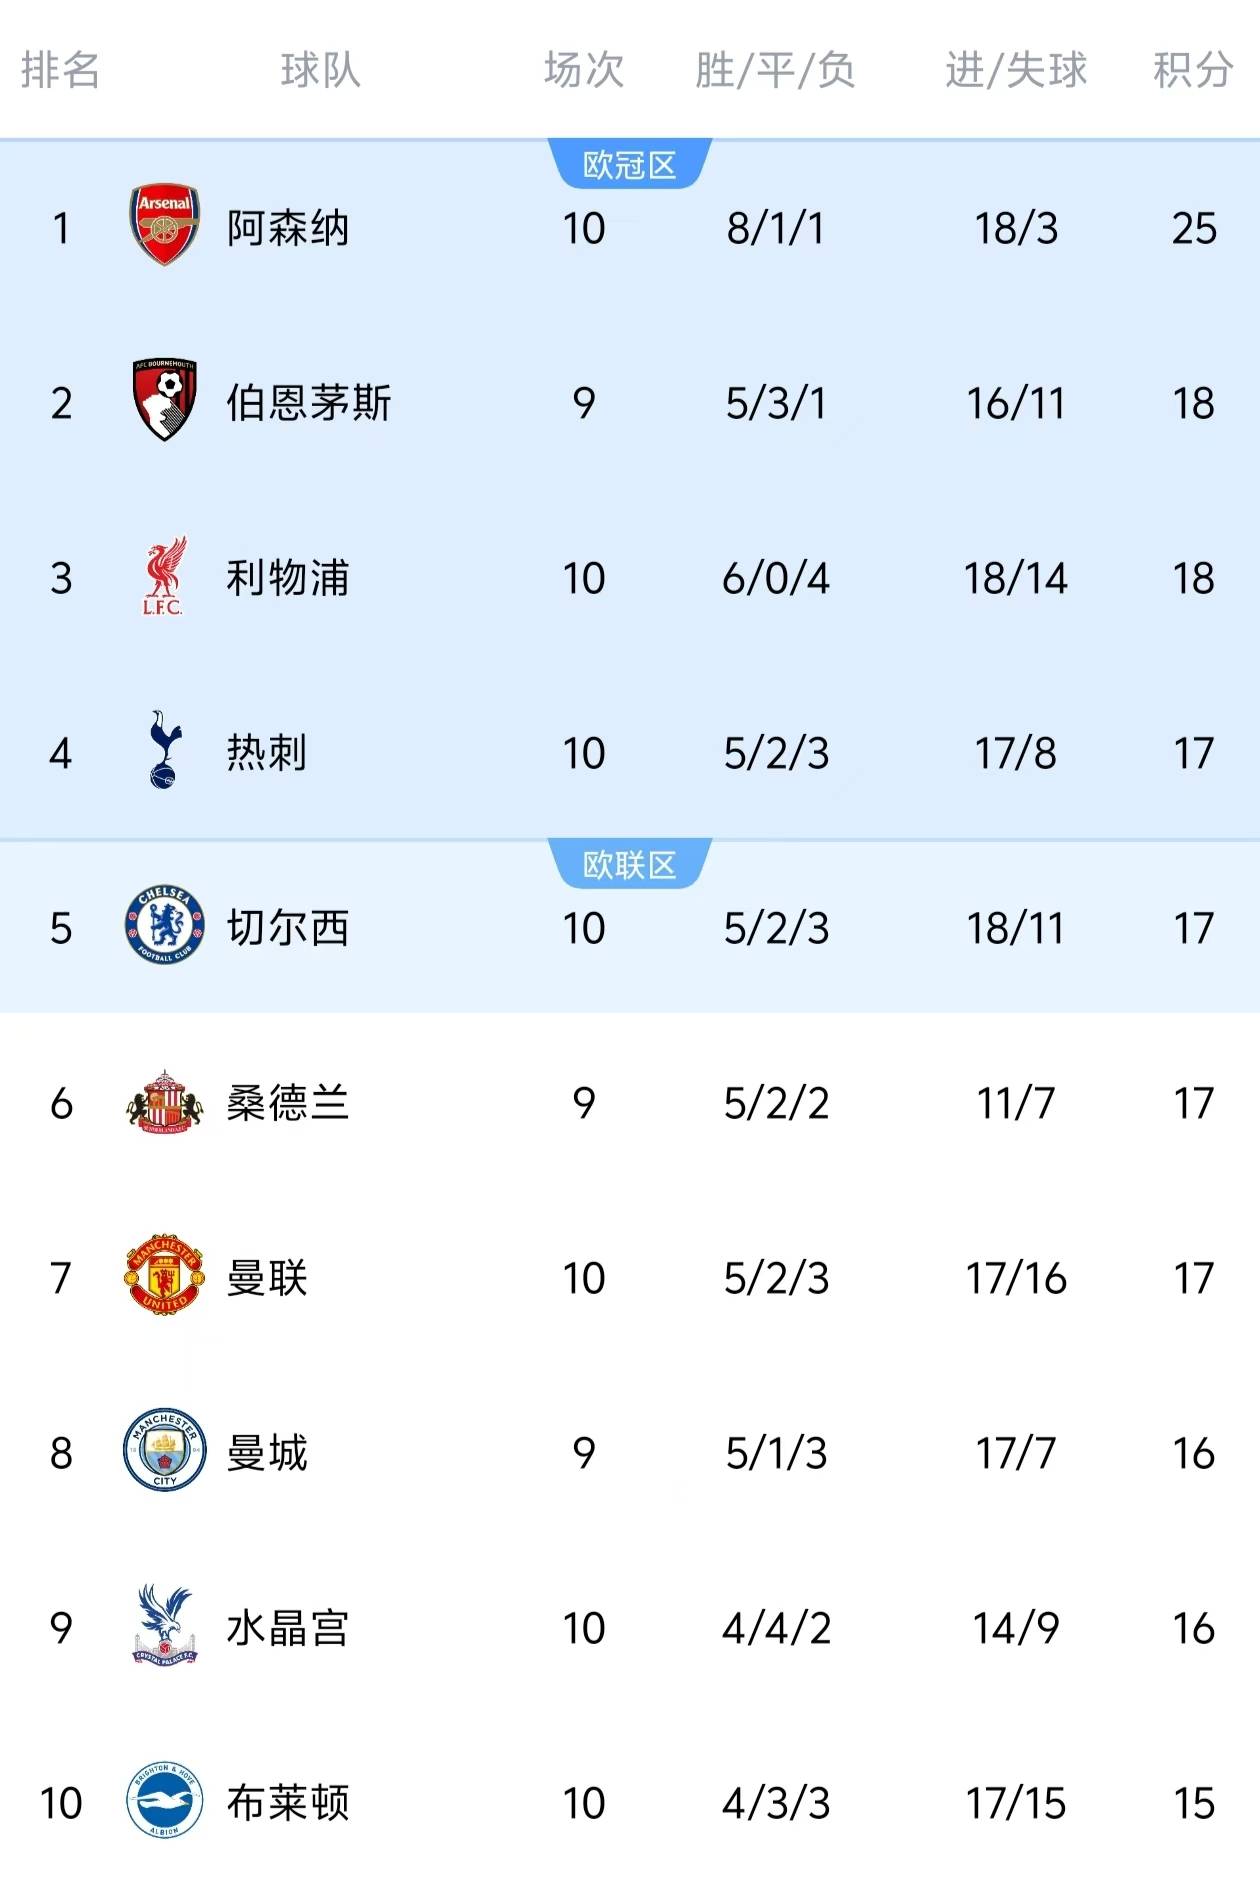Click the 积分 column header

tap(1192, 70)
